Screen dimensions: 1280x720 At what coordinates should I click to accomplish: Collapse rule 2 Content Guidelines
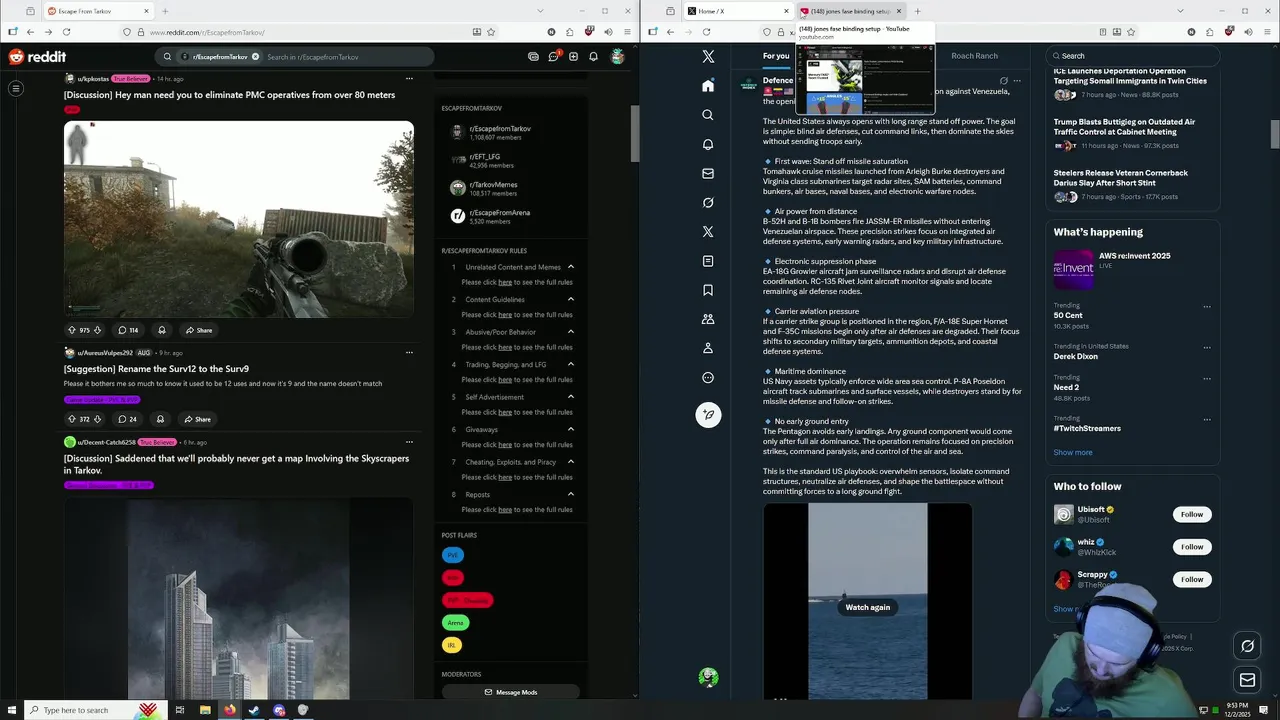571,299
